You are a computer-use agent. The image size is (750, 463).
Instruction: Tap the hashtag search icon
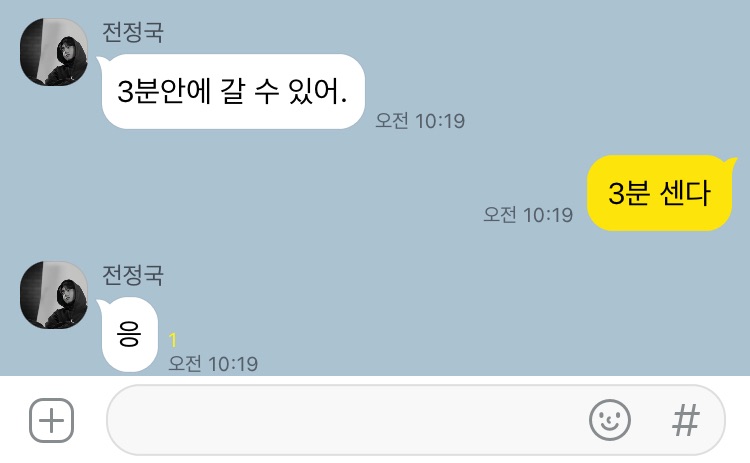[x=686, y=420]
